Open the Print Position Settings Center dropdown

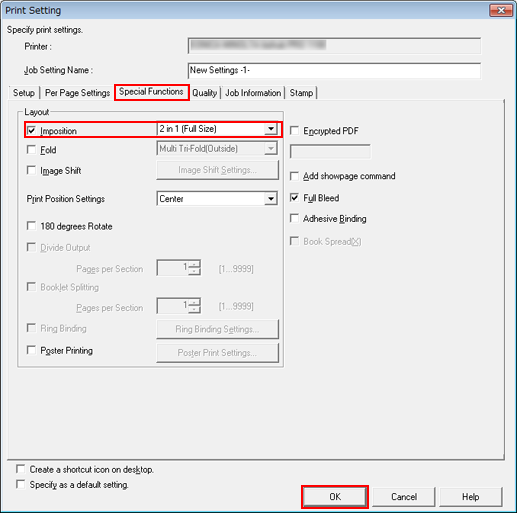pos(217,199)
